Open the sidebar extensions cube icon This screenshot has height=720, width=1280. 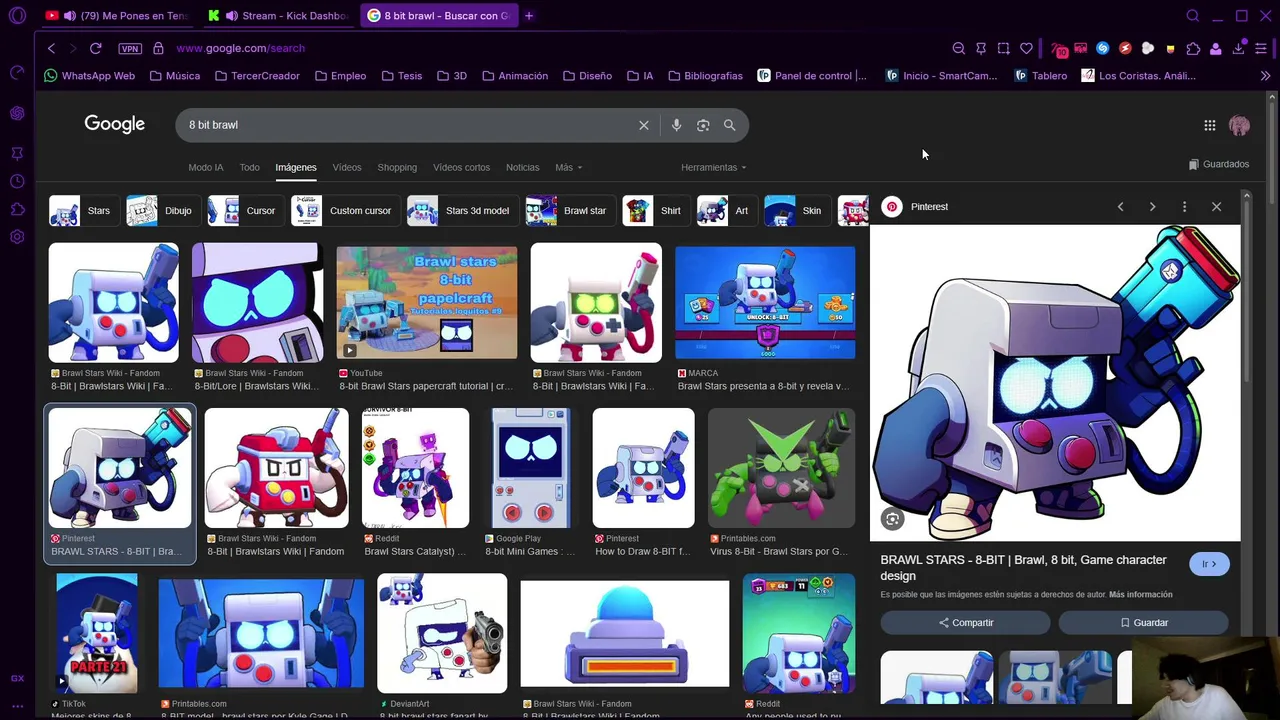pos(17,209)
